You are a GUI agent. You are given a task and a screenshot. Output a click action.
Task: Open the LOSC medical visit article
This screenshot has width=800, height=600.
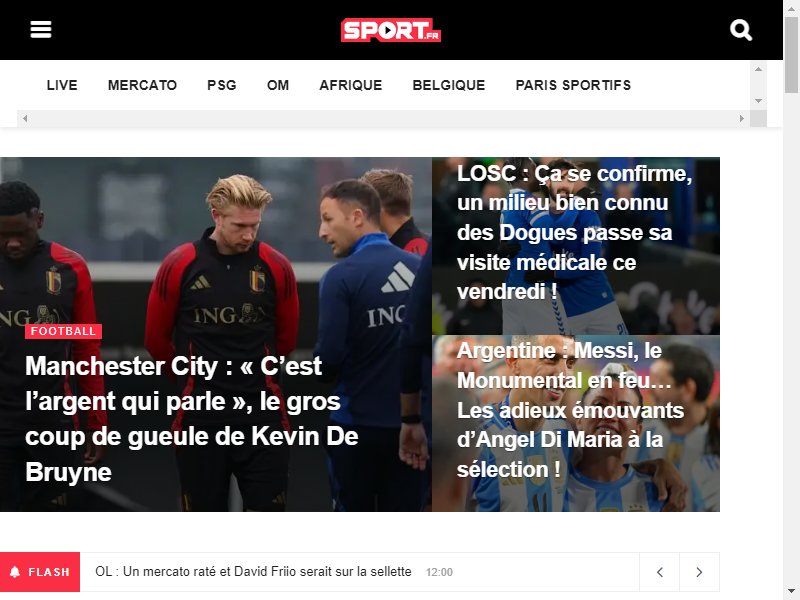coord(574,233)
